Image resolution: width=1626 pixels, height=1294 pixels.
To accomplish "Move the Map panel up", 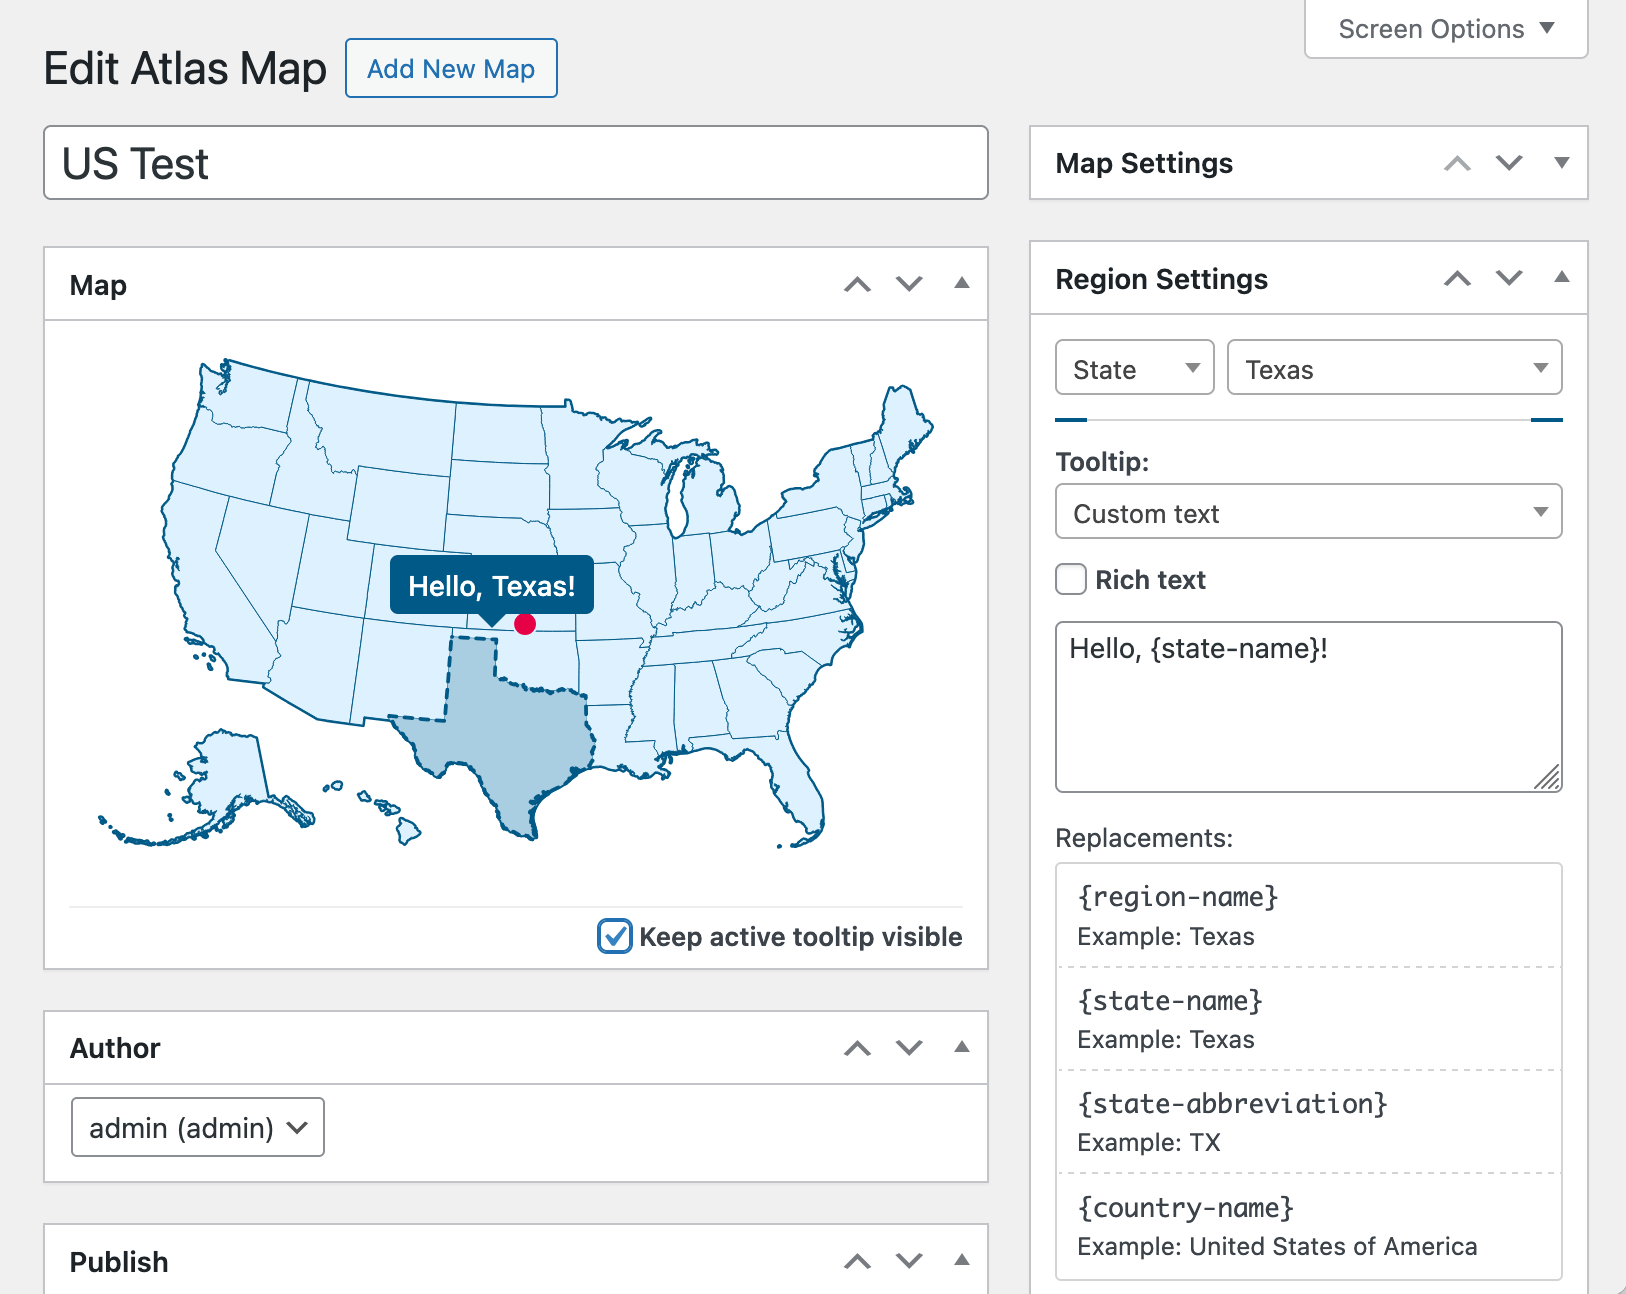I will click(857, 284).
